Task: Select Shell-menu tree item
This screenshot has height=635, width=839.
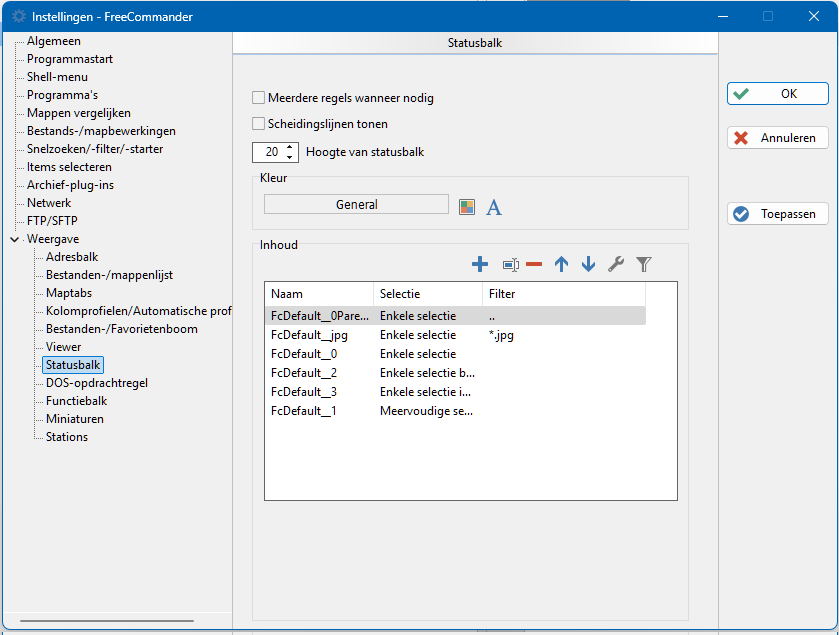Action: click(x=57, y=77)
